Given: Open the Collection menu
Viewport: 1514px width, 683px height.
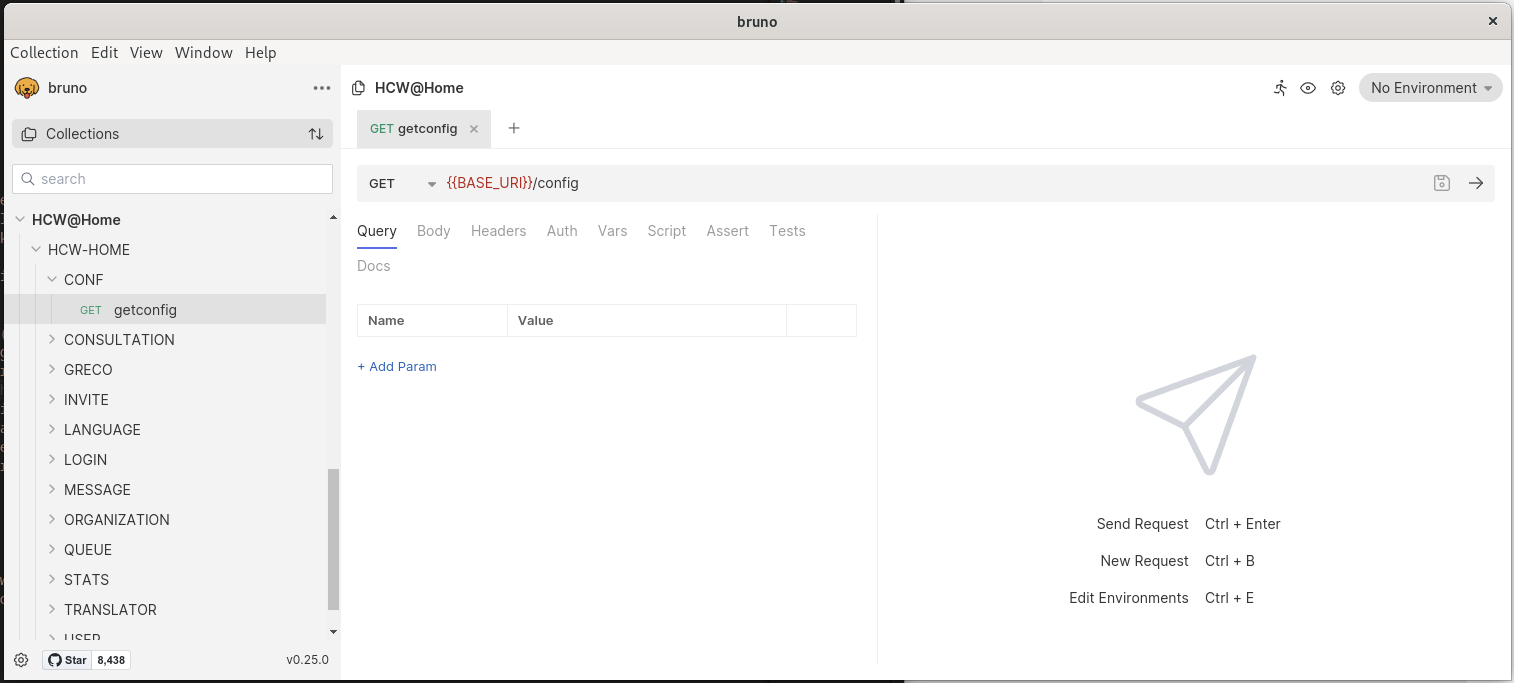Looking at the screenshot, I should [44, 53].
